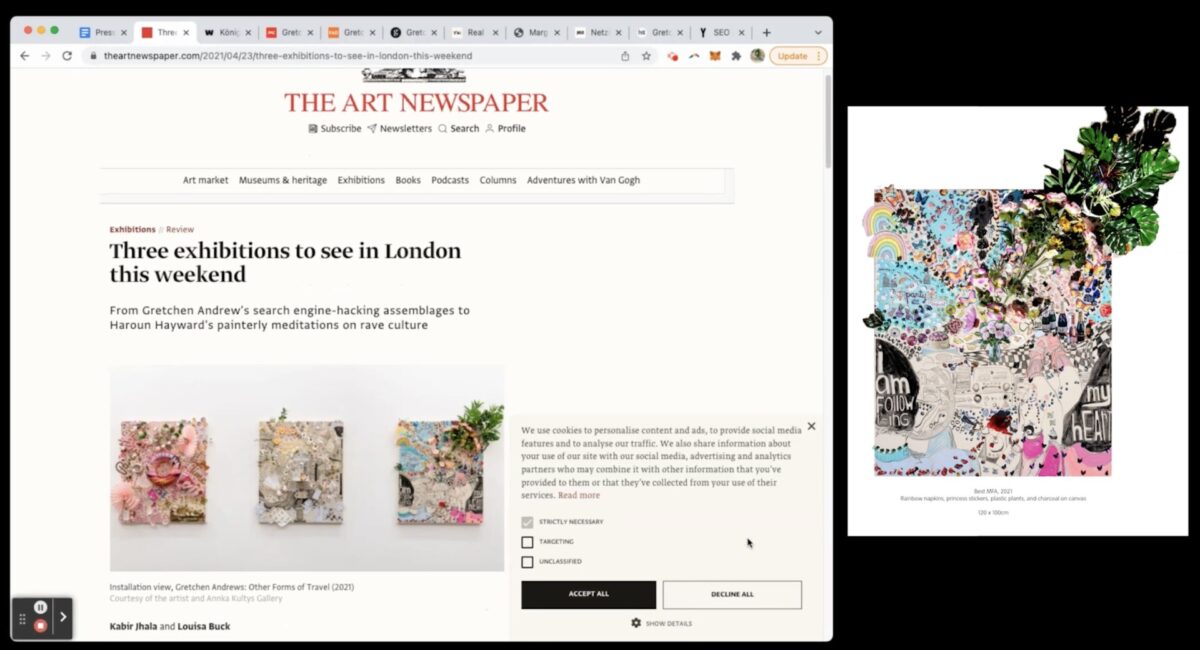Click the Review tag above the headline
Image resolution: width=1200 pixels, height=650 pixels.
180,230
